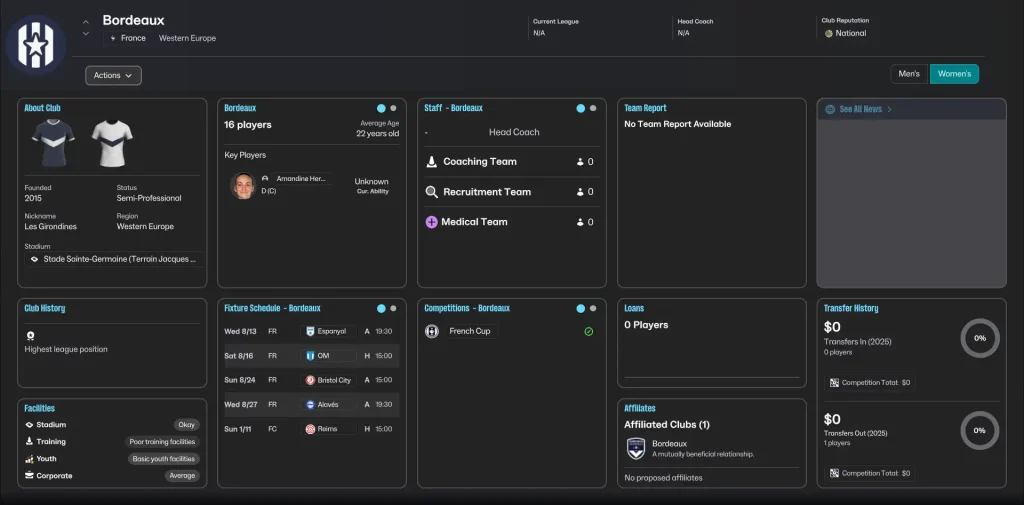1024x505 pixels.
Task: Click the Highest league position award icon
Action: pos(30,336)
